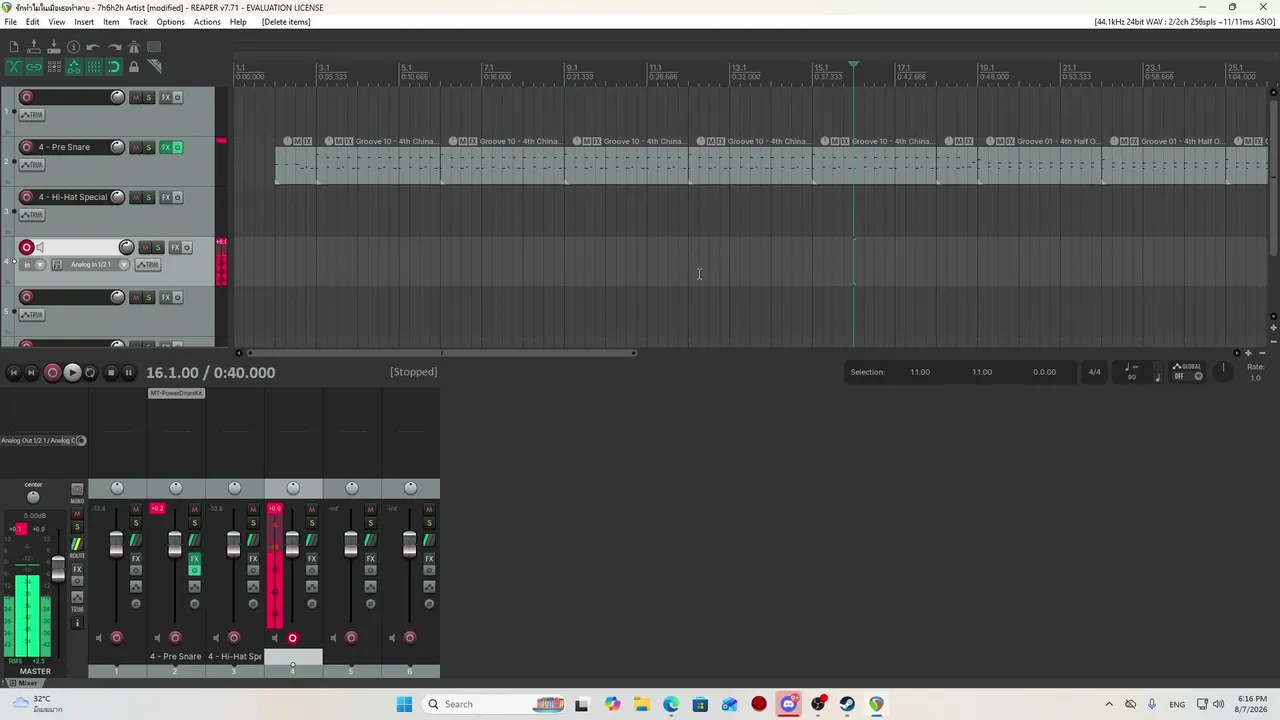Open the ENG language indicator in the tray
This screenshot has height=720, width=1280.
(1177, 704)
